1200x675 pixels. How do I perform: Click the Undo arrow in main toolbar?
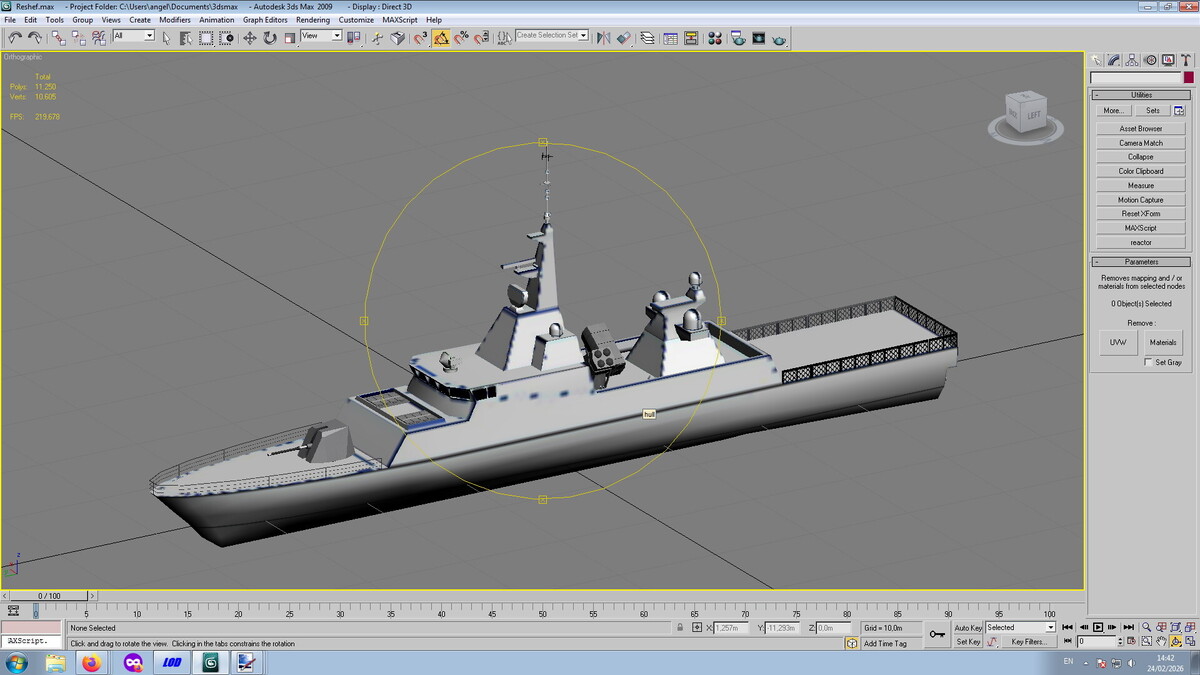(14, 38)
